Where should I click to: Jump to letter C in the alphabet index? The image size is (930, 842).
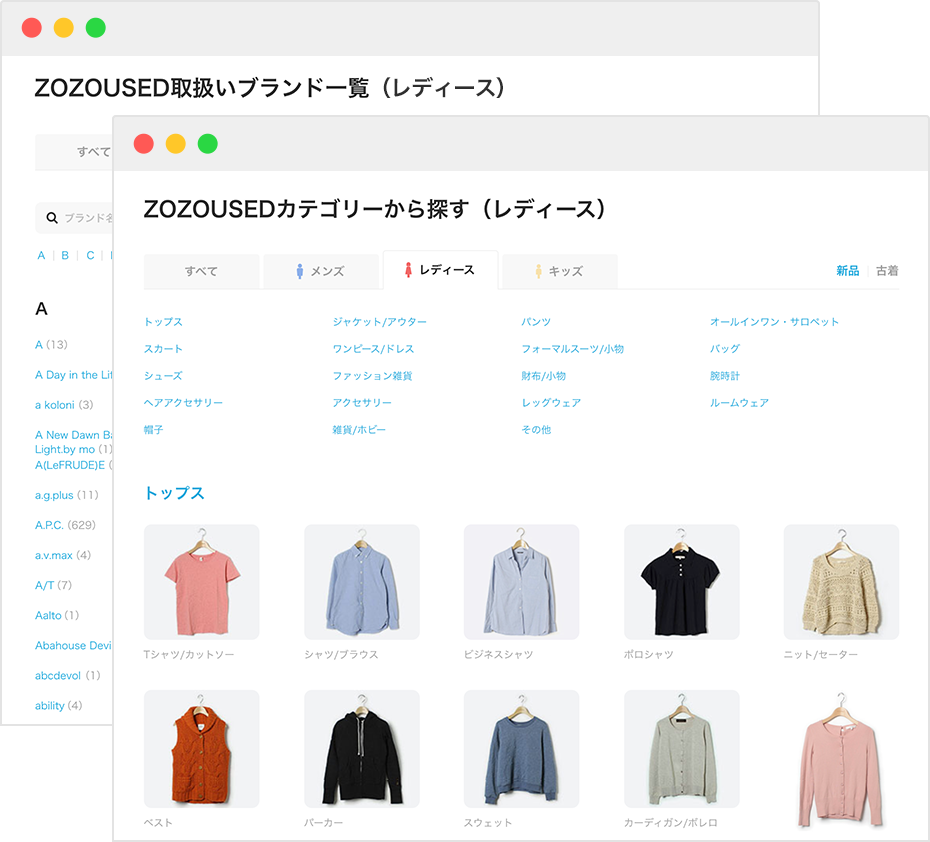pos(90,256)
